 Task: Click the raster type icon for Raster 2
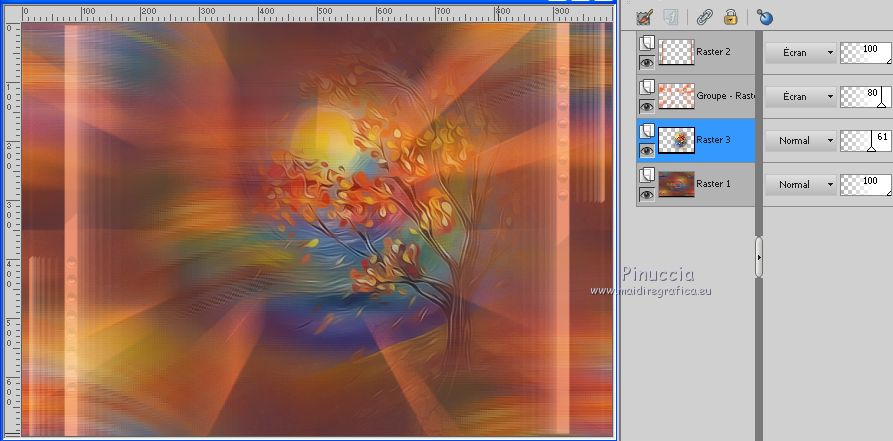pyautogui.click(x=646, y=43)
